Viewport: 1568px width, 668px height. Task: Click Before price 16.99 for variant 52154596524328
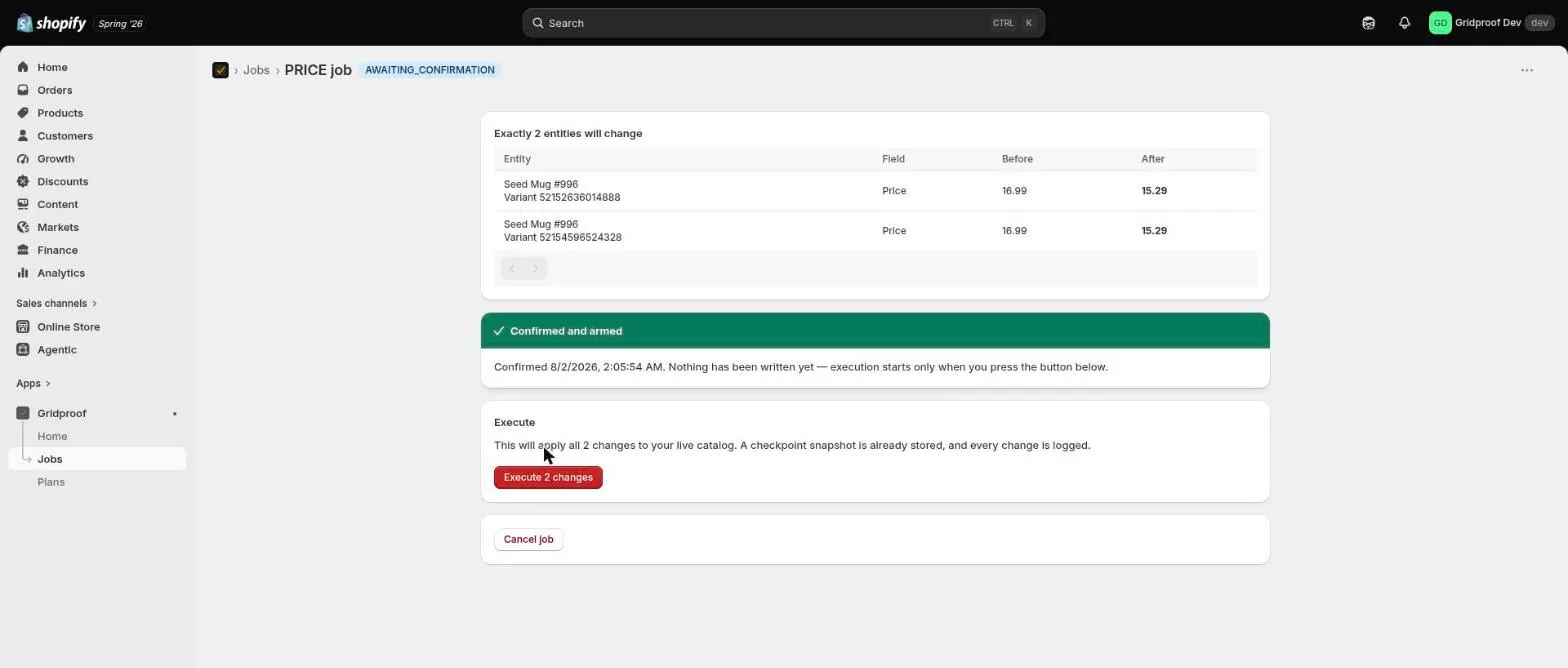tap(1014, 231)
